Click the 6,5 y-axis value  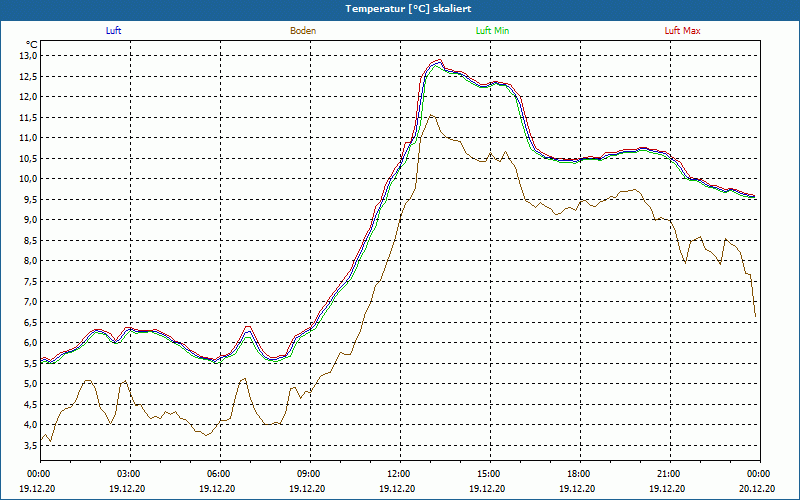(x=31, y=322)
